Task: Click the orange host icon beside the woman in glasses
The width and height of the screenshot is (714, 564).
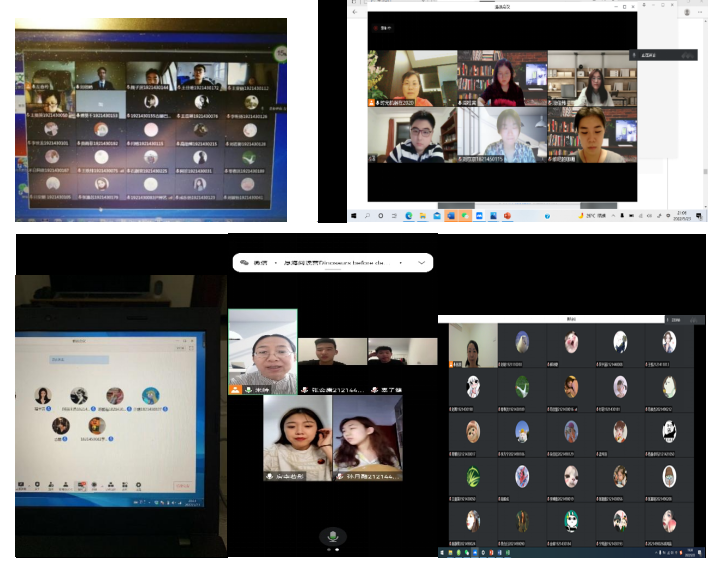Action: (x=235, y=389)
